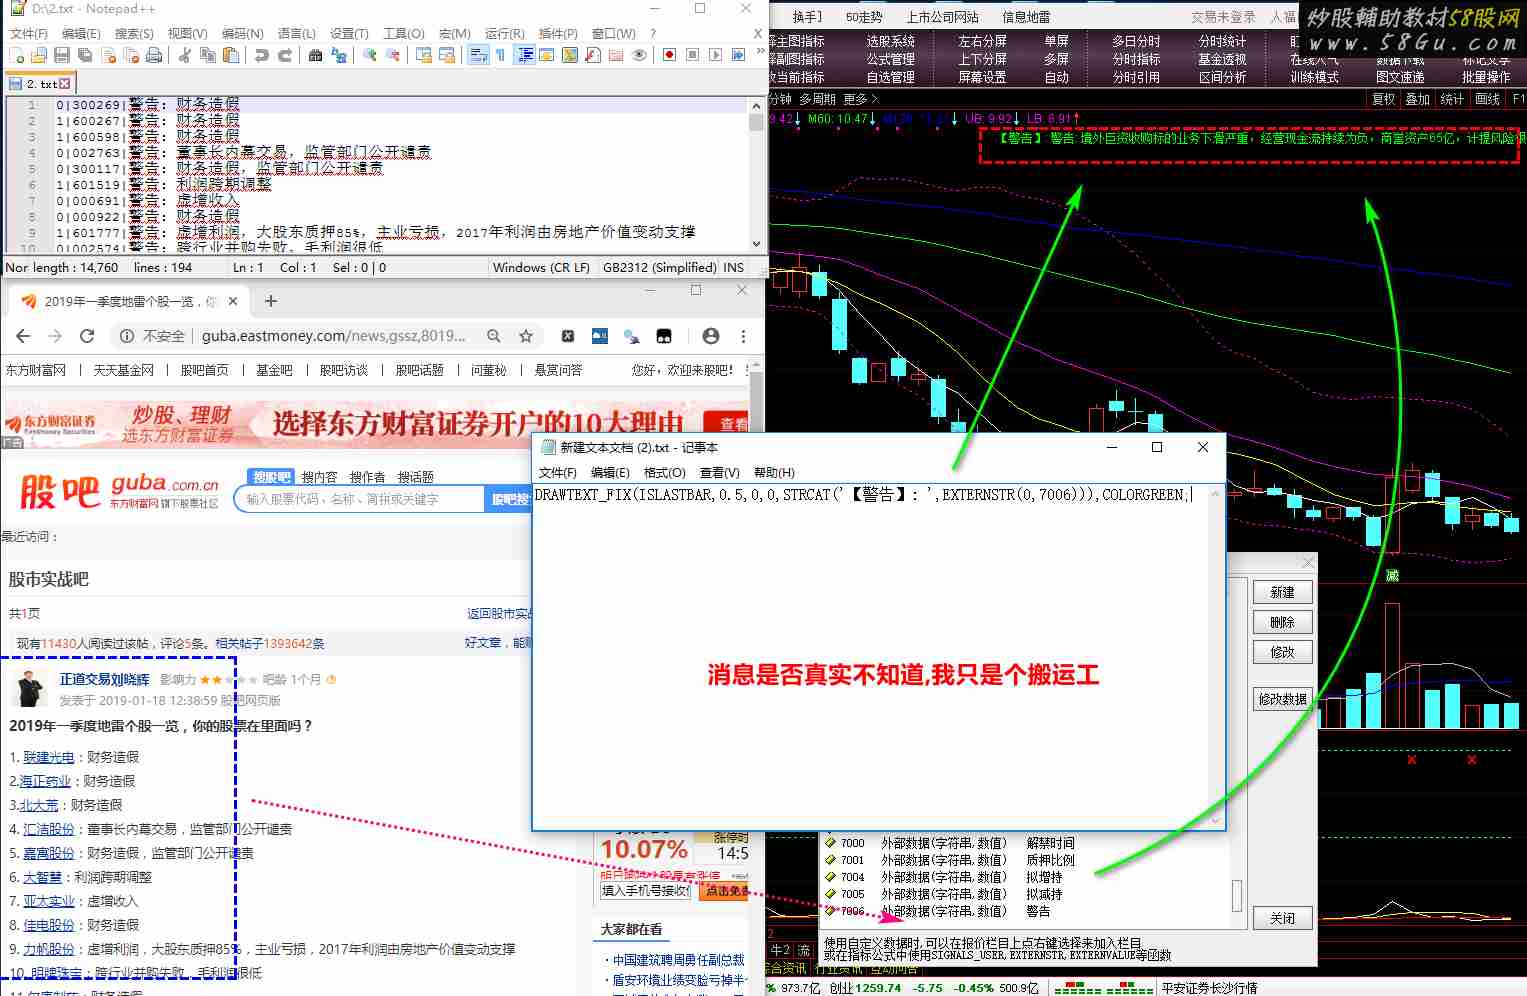
Task: Click the Chrome address bar URL
Action: 334,336
